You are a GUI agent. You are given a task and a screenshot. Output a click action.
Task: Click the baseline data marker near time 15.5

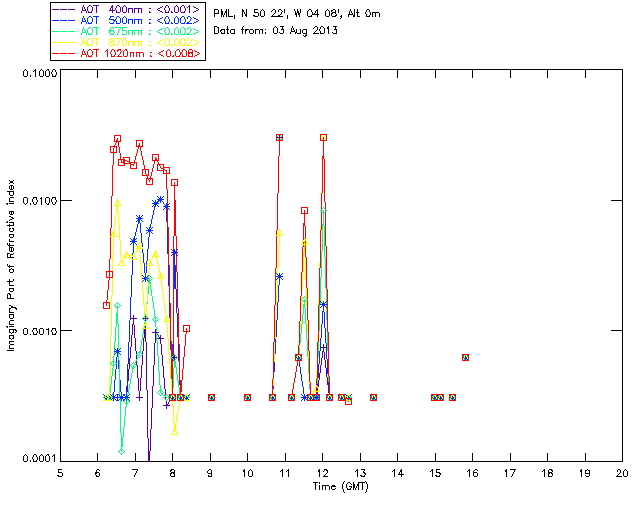(x=452, y=397)
